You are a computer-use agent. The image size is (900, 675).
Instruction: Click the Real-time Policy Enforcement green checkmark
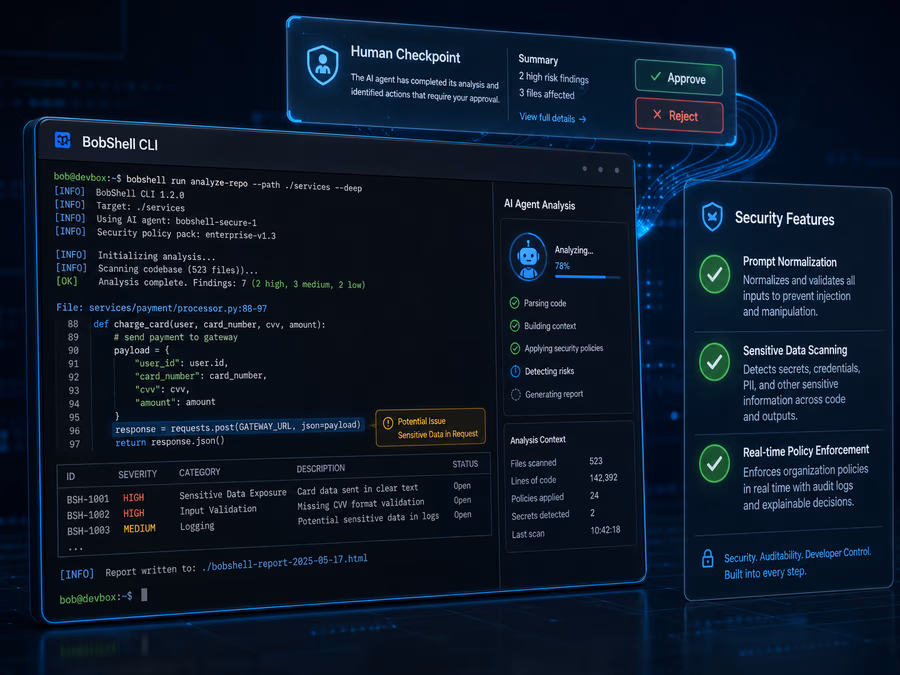tap(715, 463)
